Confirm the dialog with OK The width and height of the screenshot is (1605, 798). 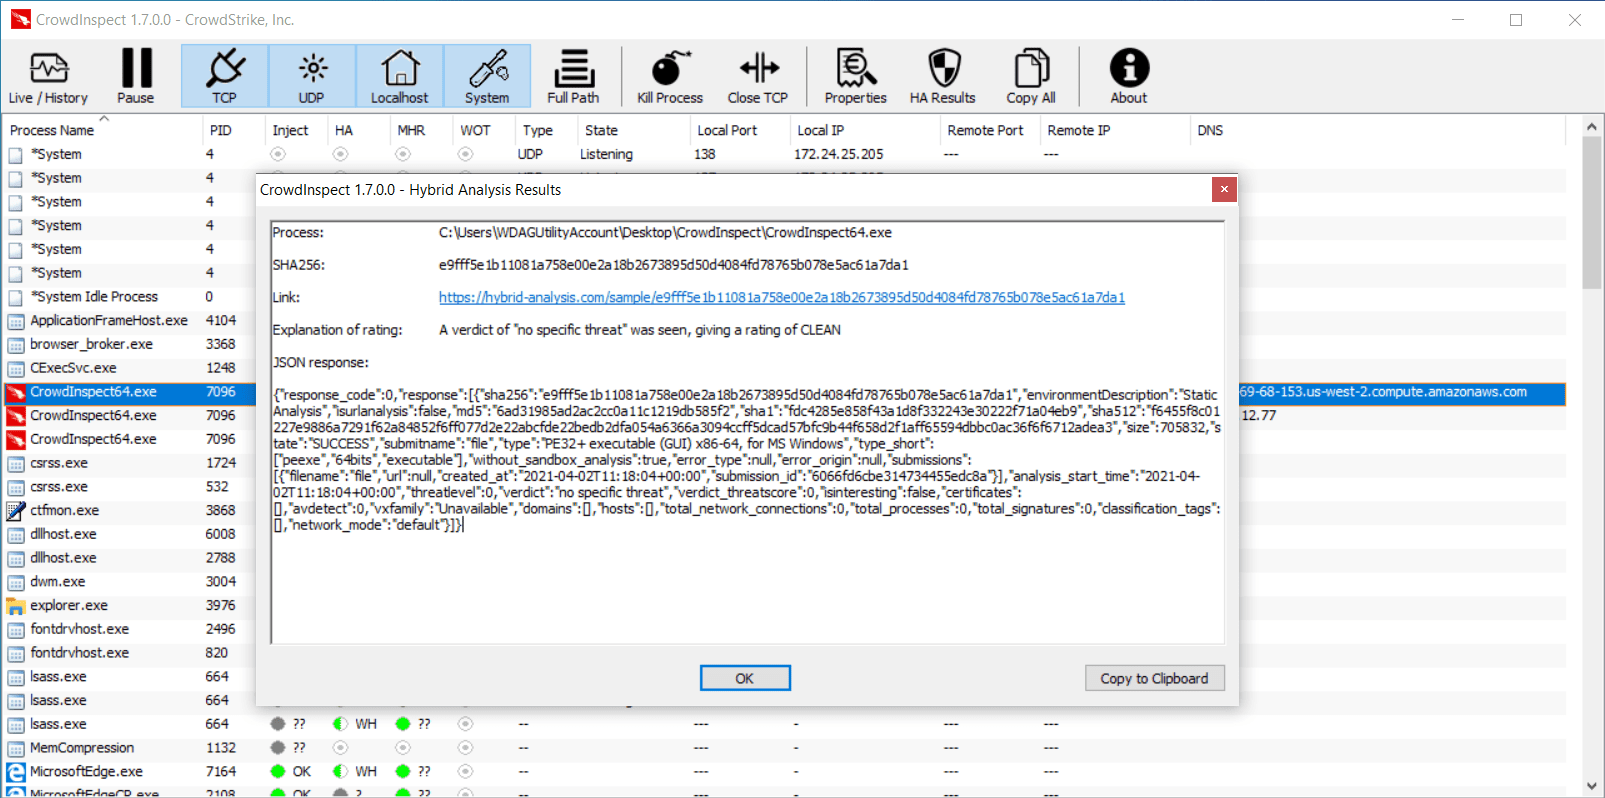(x=745, y=678)
